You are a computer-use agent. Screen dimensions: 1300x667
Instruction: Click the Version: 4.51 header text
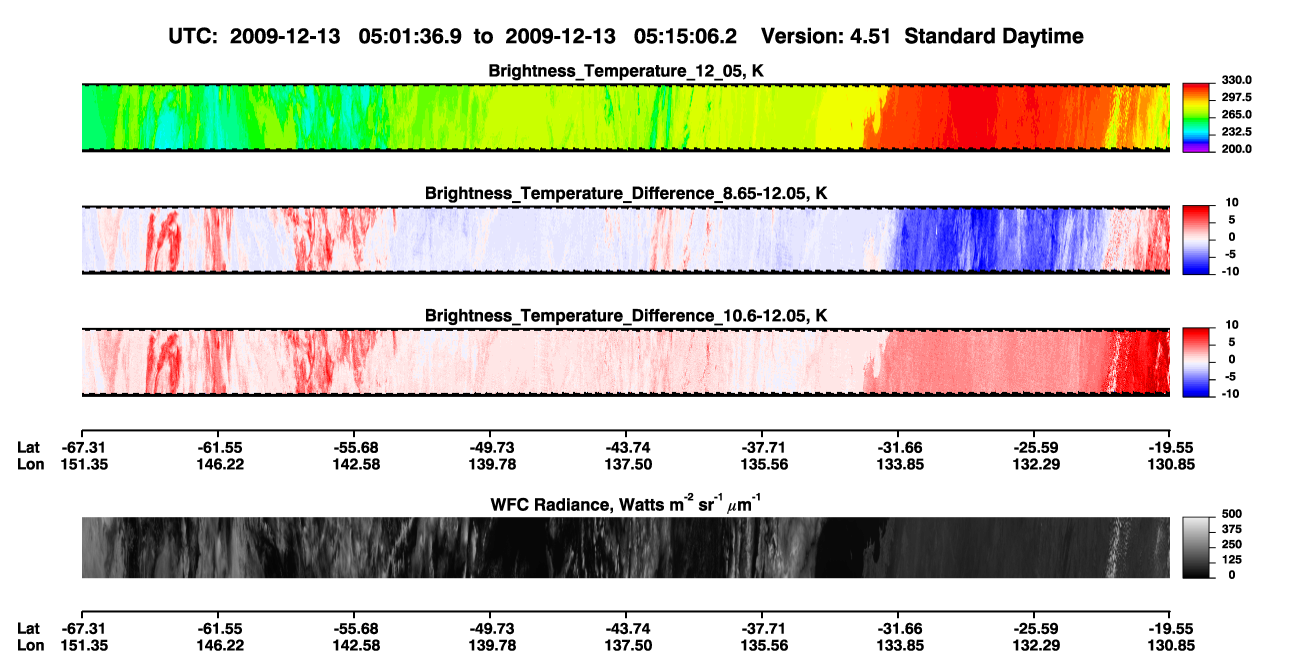pos(826,36)
